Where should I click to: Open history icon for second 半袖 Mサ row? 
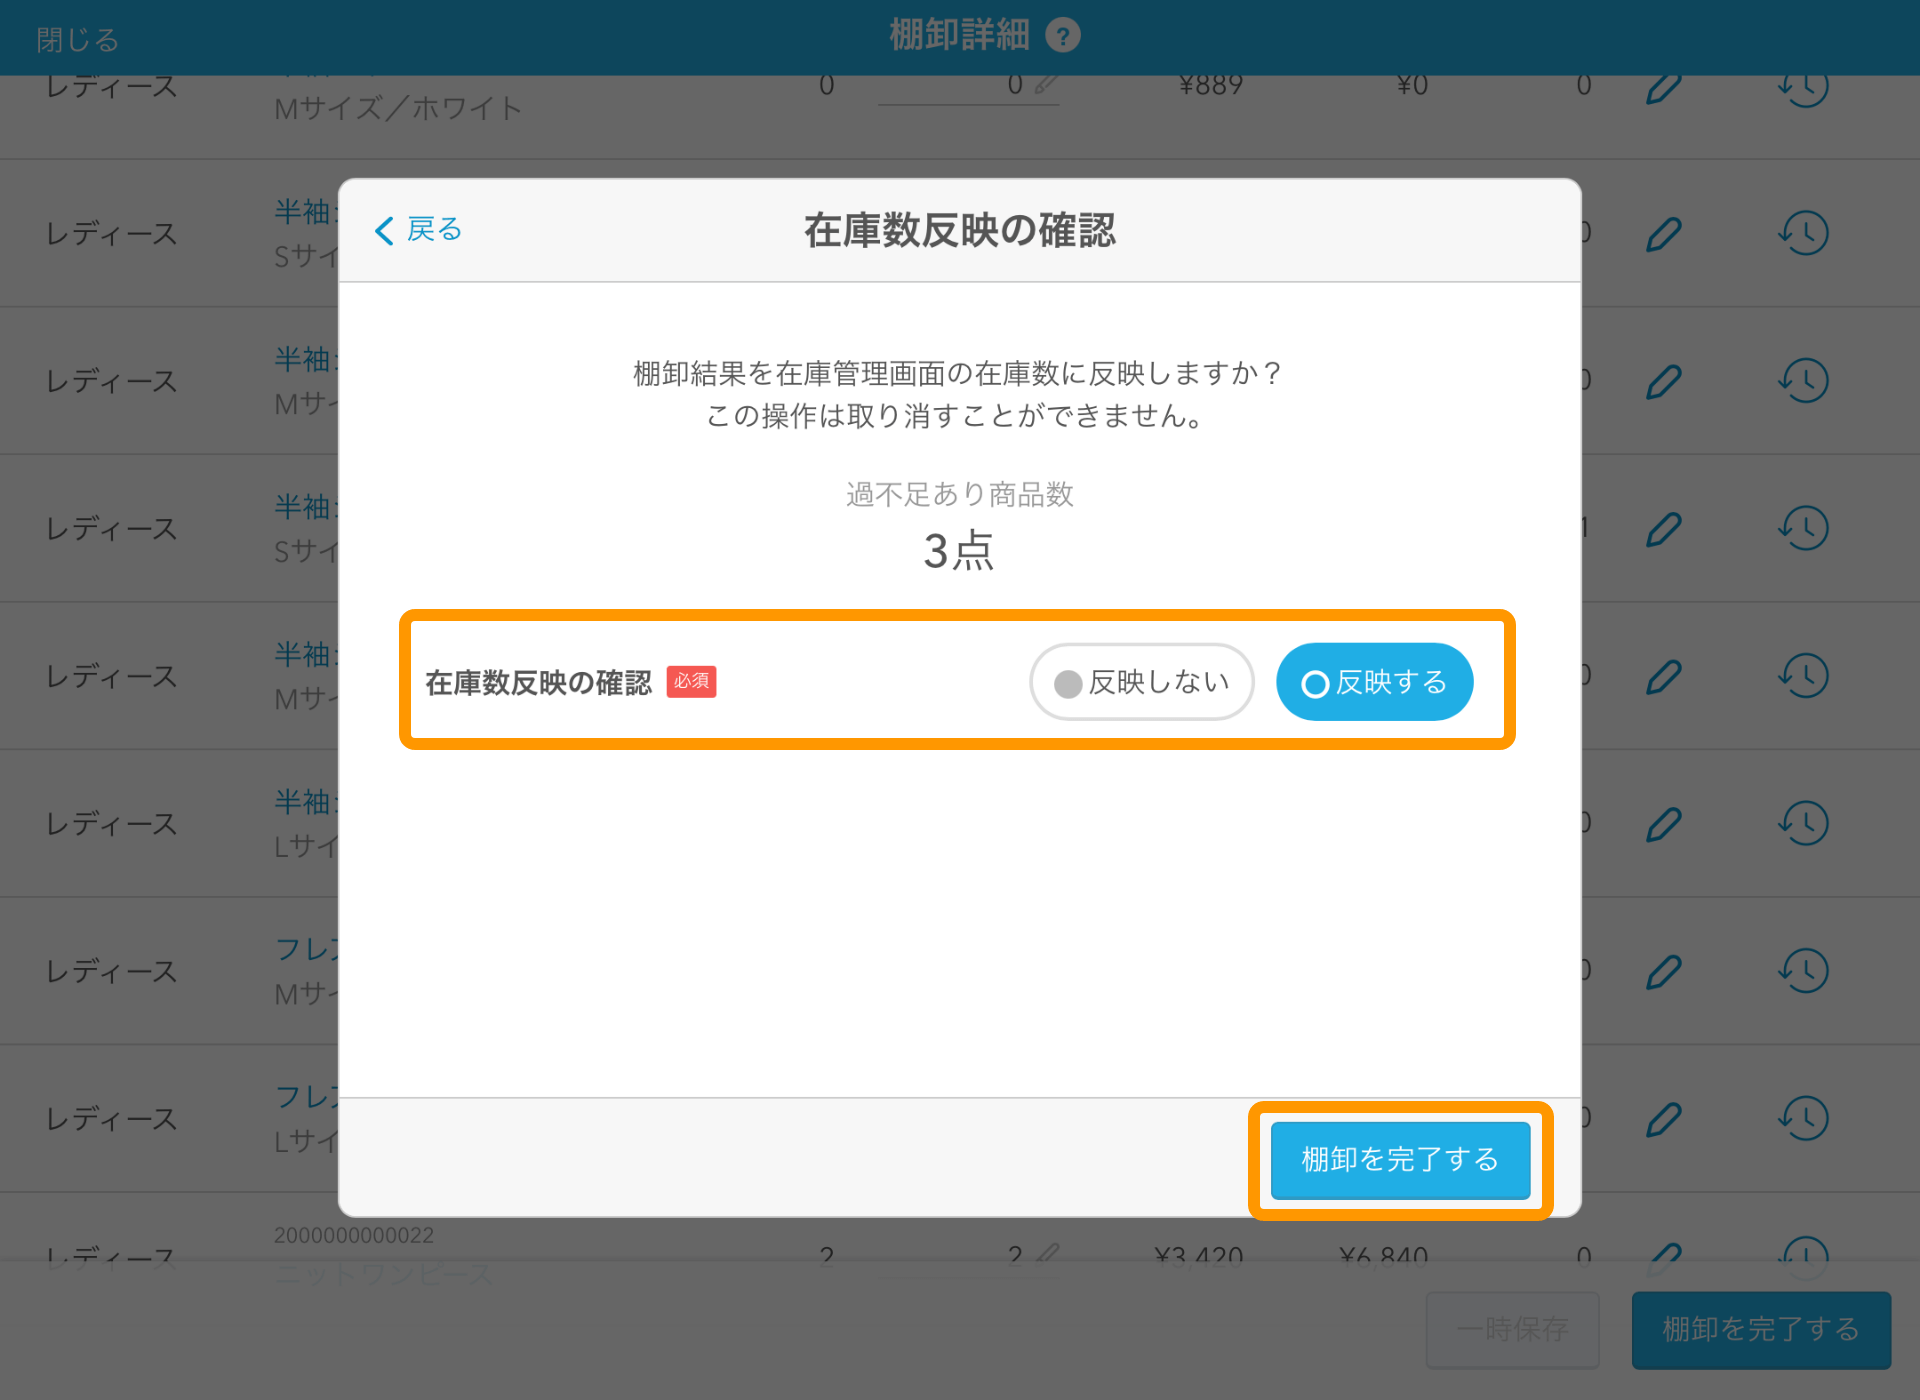(x=1804, y=676)
